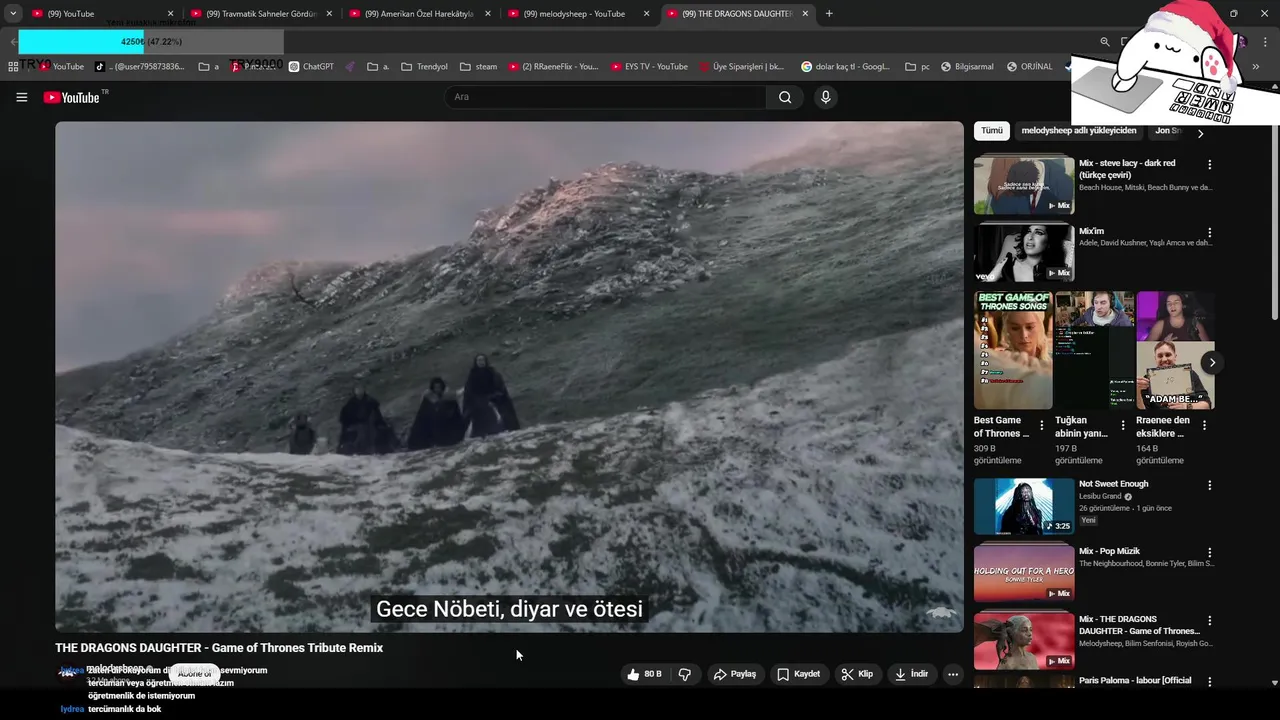Open the Mix'im thumbnail
This screenshot has height=720, width=1280.
click(x=1024, y=252)
